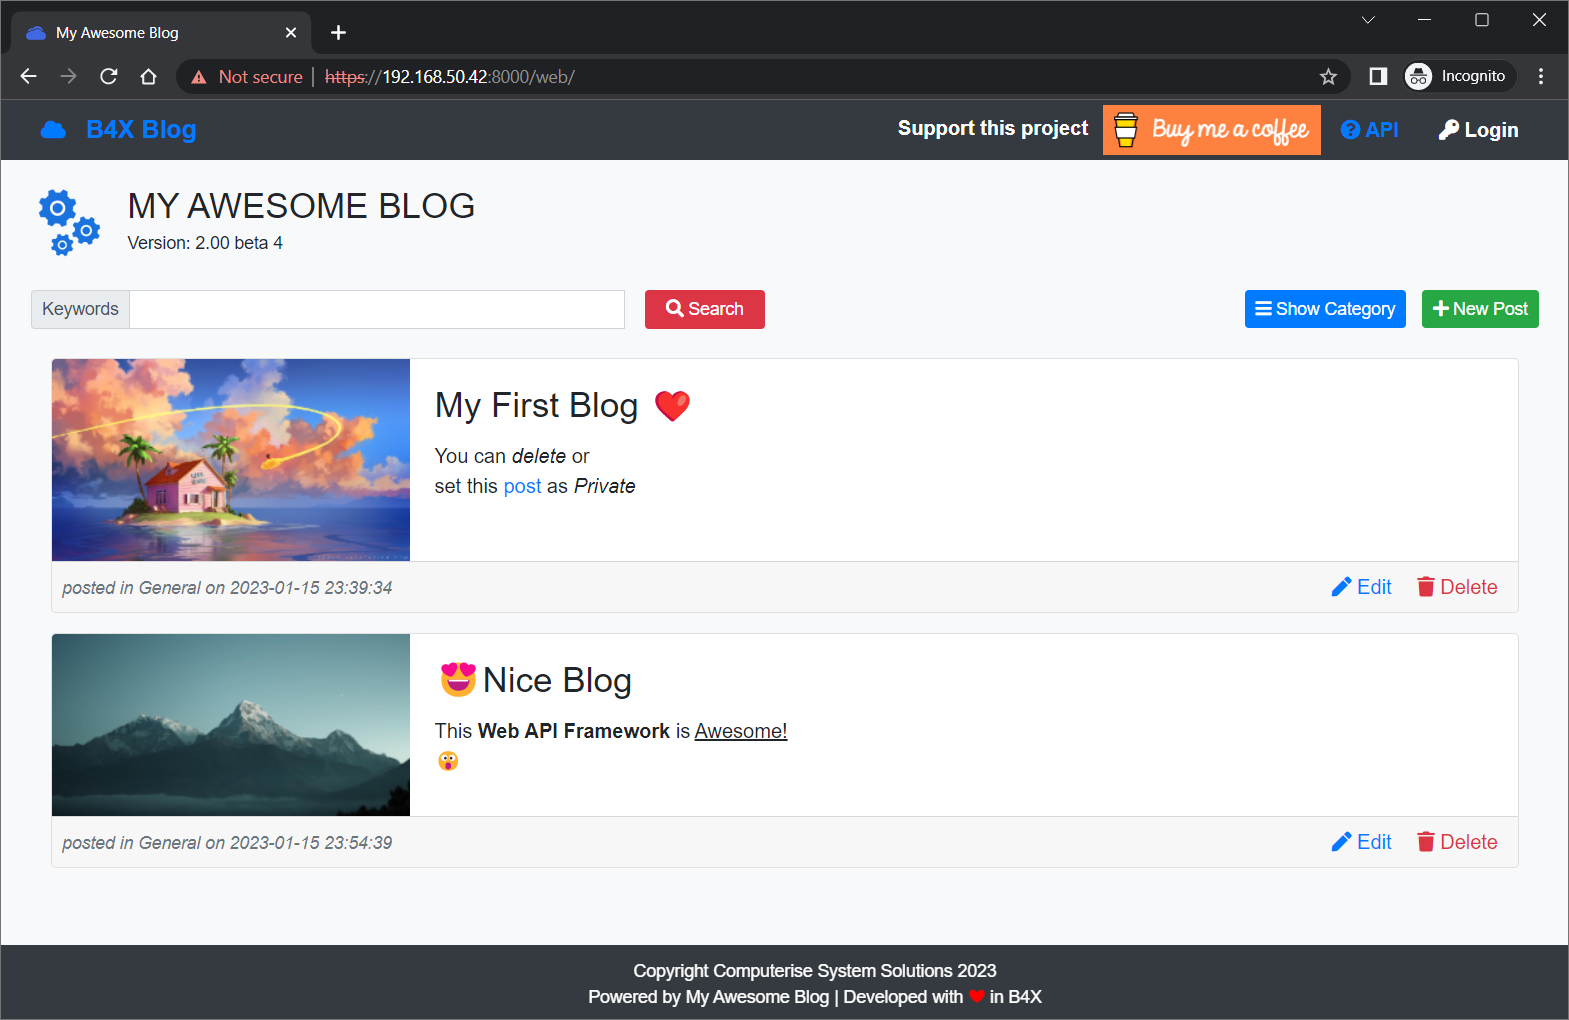Click posted in General 23:54:39 text

pos(227,843)
